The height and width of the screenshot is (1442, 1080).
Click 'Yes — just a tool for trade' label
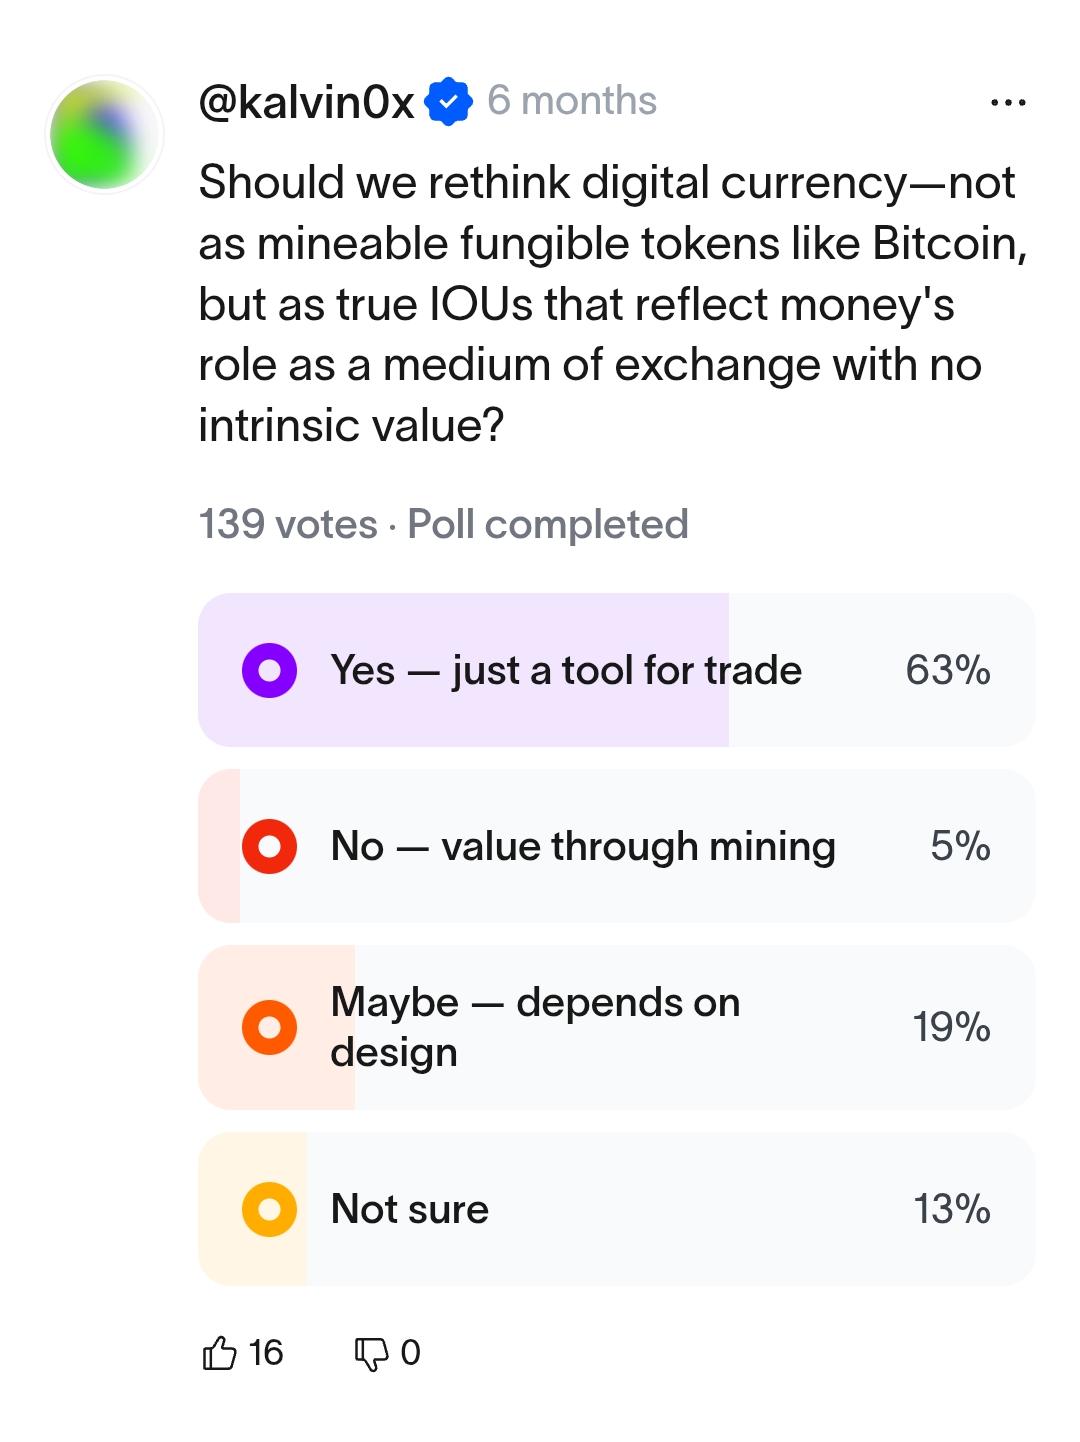click(566, 670)
